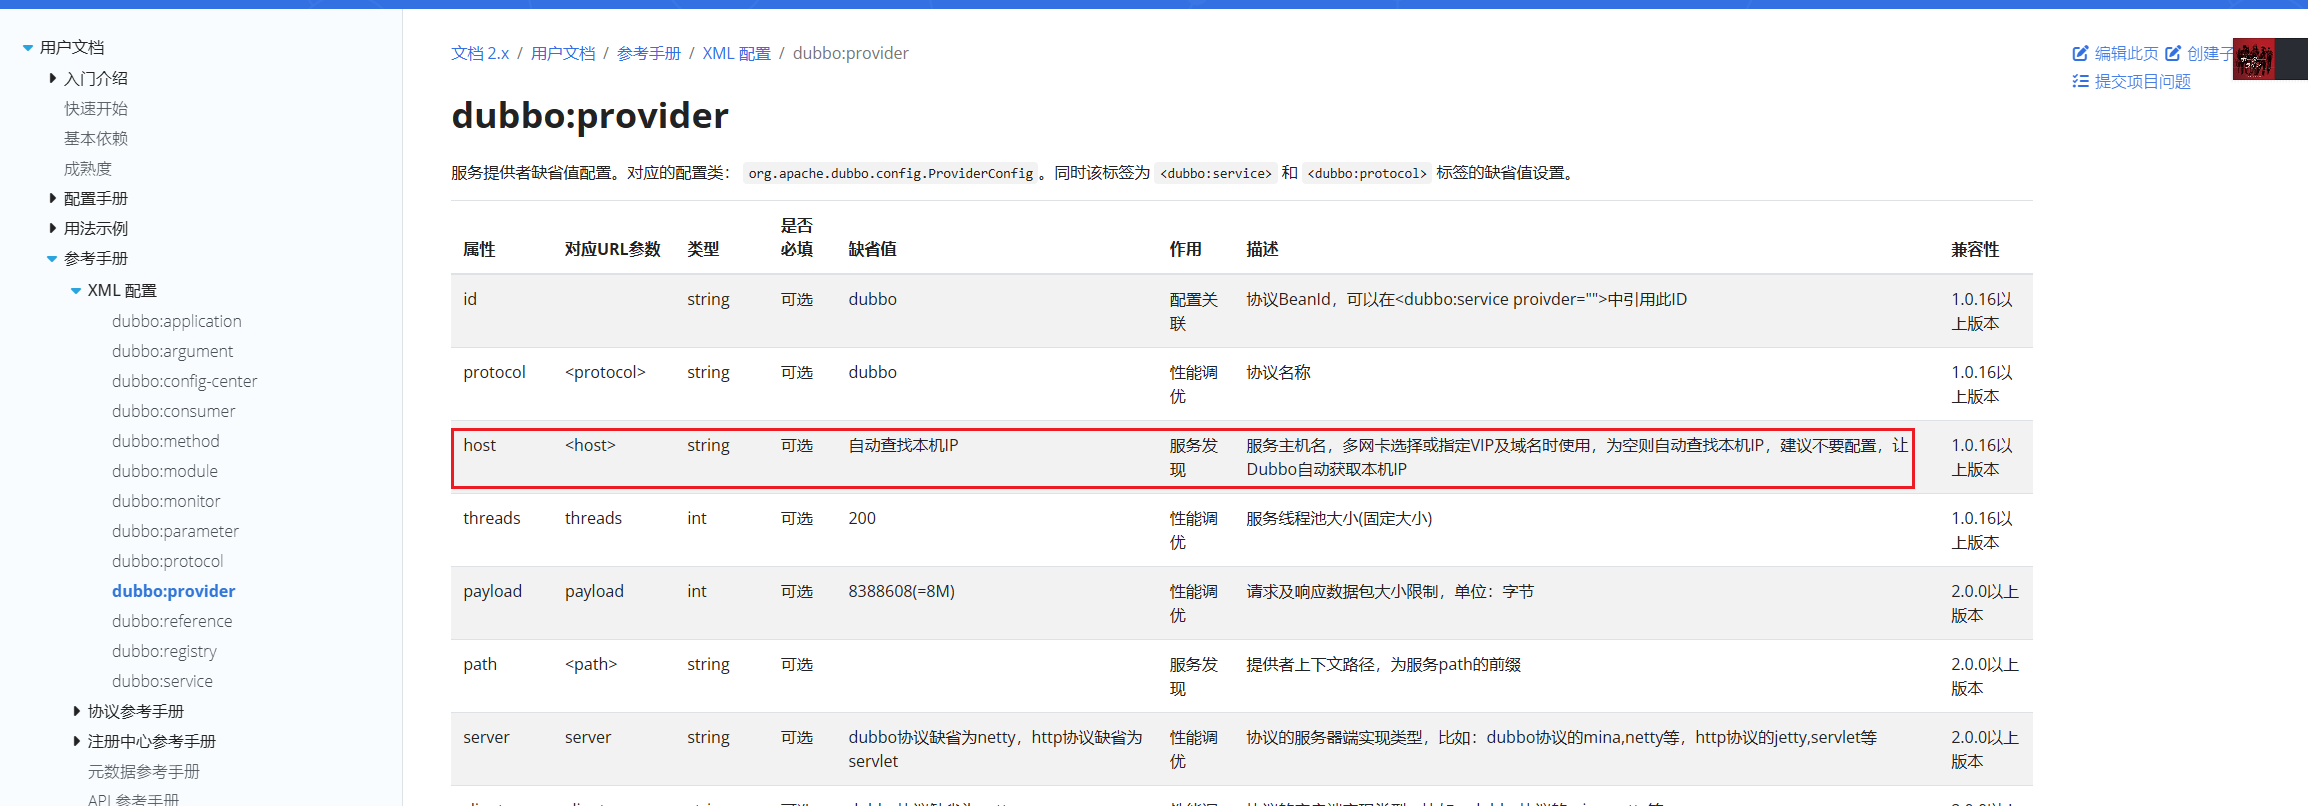Click the org.apache.dubbo.config.ProviderConfig code text
This screenshot has width=2308, height=806.
pos(890,173)
